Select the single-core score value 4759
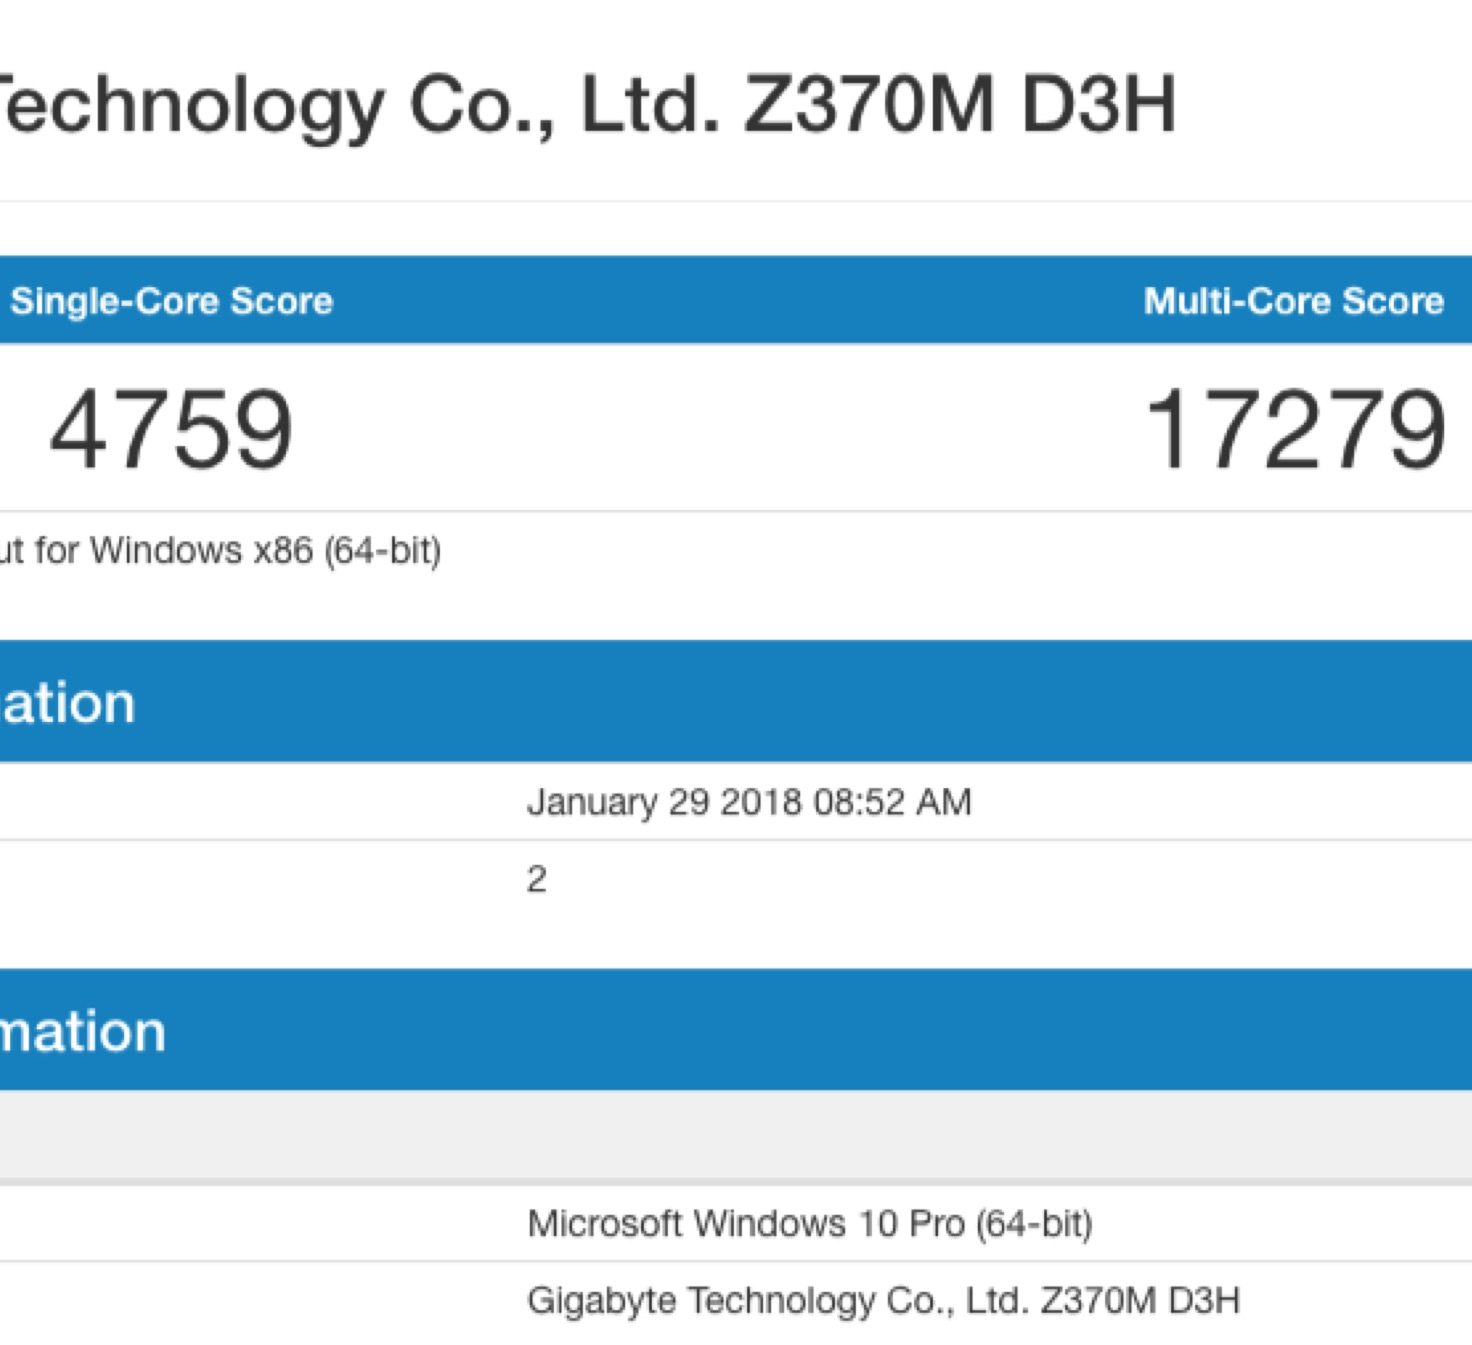Image resolution: width=1472 pixels, height=1345 pixels. point(171,431)
